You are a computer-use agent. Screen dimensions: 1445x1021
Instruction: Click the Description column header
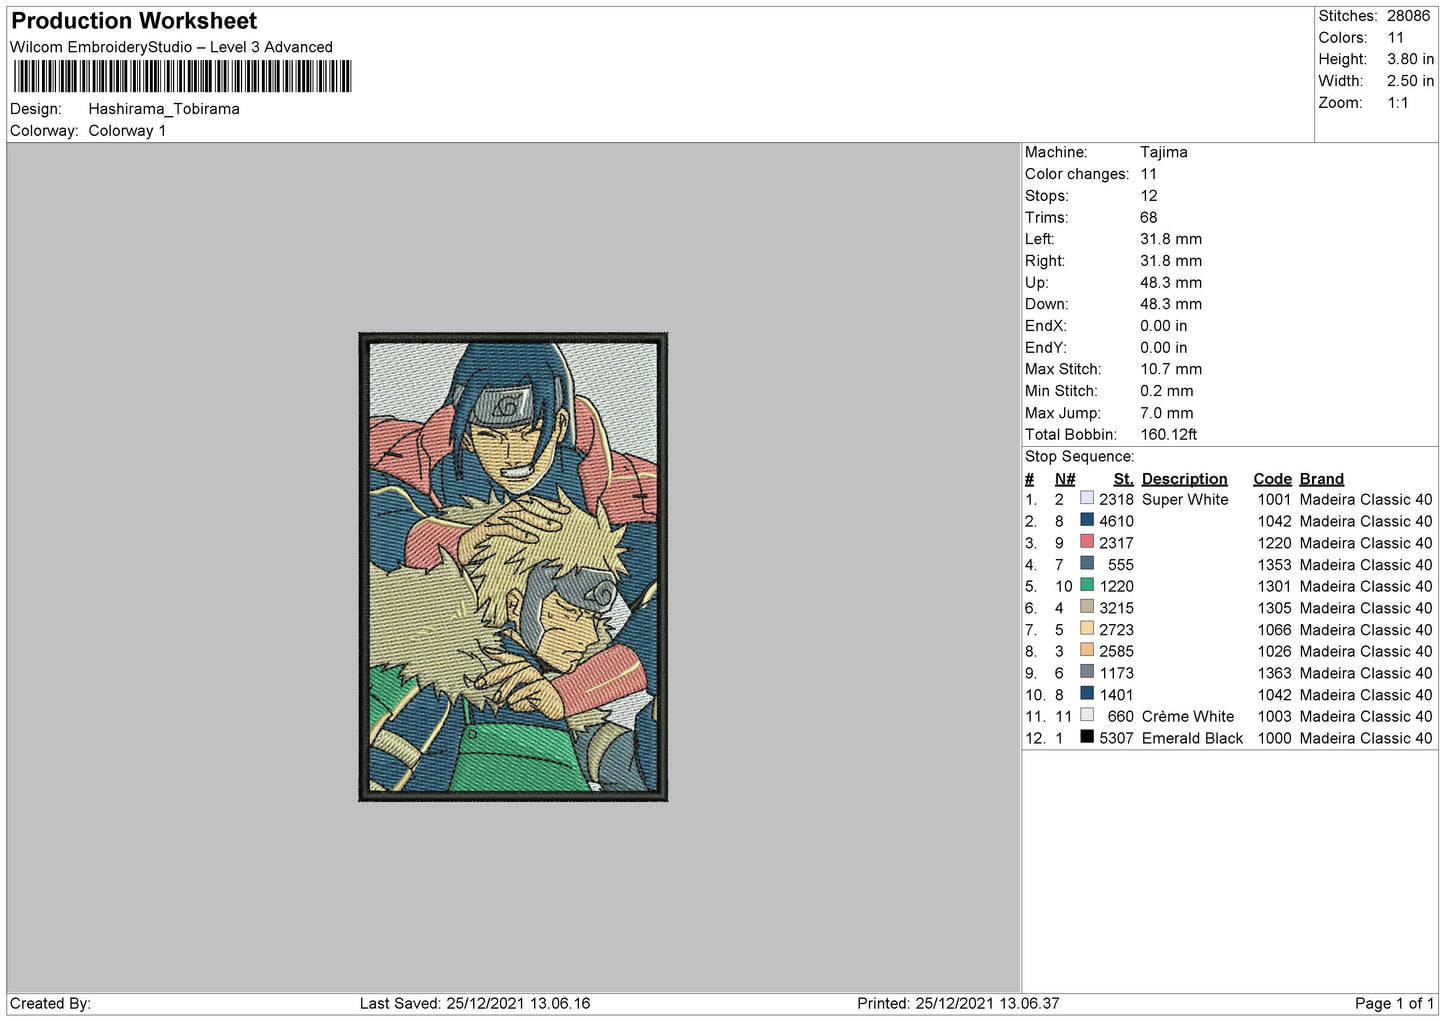pyautogui.click(x=1184, y=479)
